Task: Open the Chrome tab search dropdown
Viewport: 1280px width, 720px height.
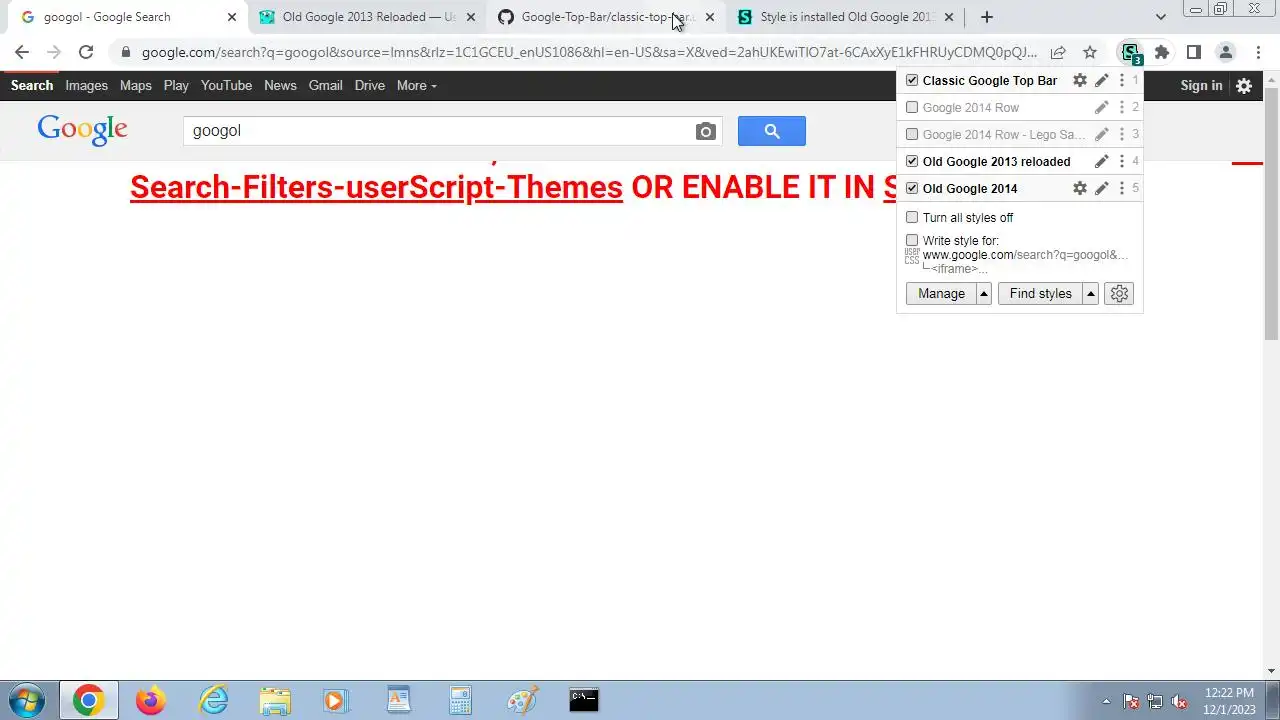Action: click(x=1160, y=17)
